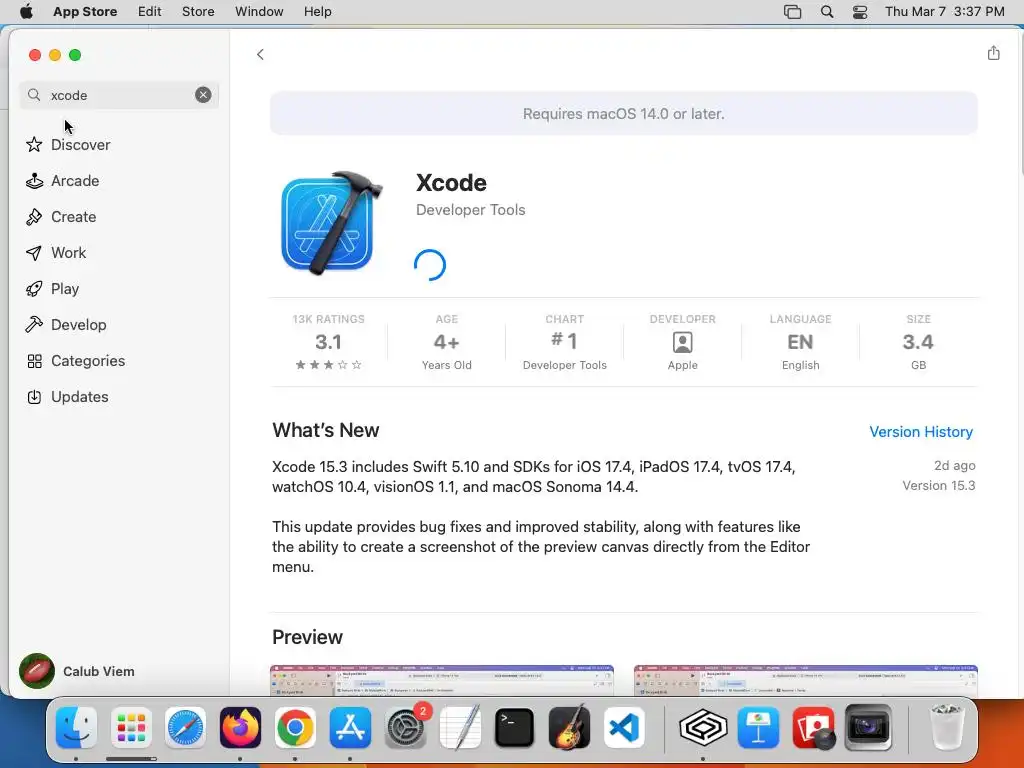1024x768 pixels.
Task: Click App Store icon in Dock
Action: coord(350,727)
